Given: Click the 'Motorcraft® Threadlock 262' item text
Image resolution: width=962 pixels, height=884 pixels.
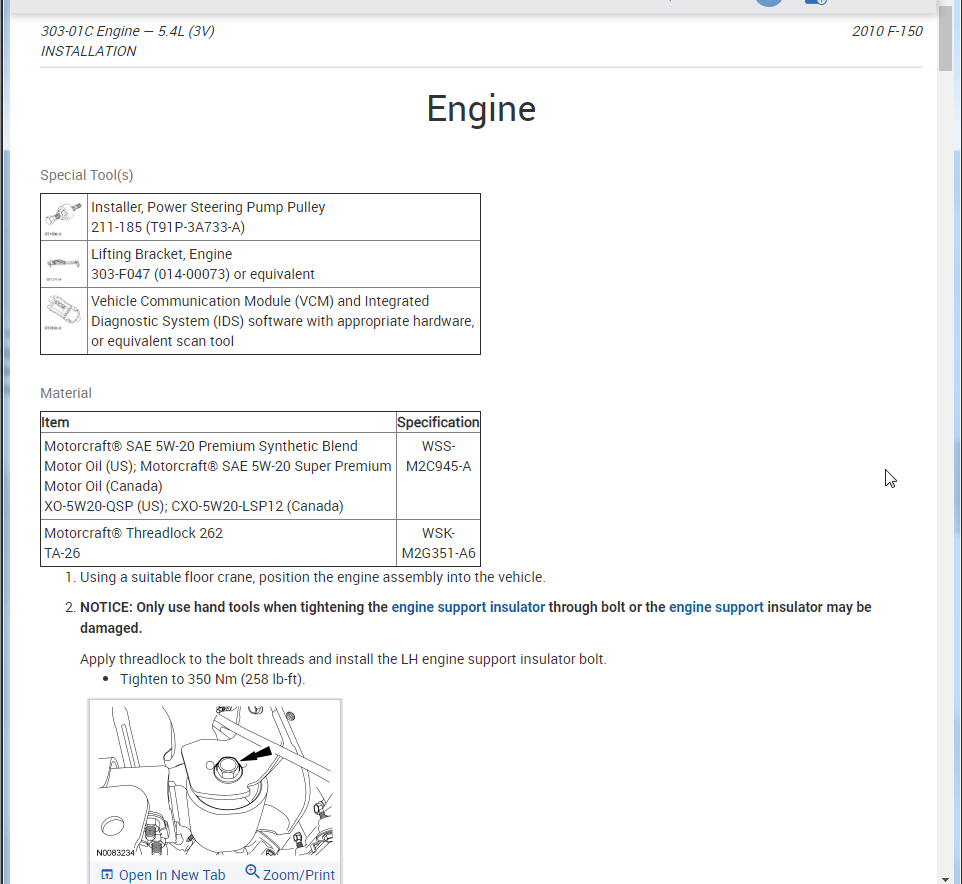Looking at the screenshot, I should (133, 533).
